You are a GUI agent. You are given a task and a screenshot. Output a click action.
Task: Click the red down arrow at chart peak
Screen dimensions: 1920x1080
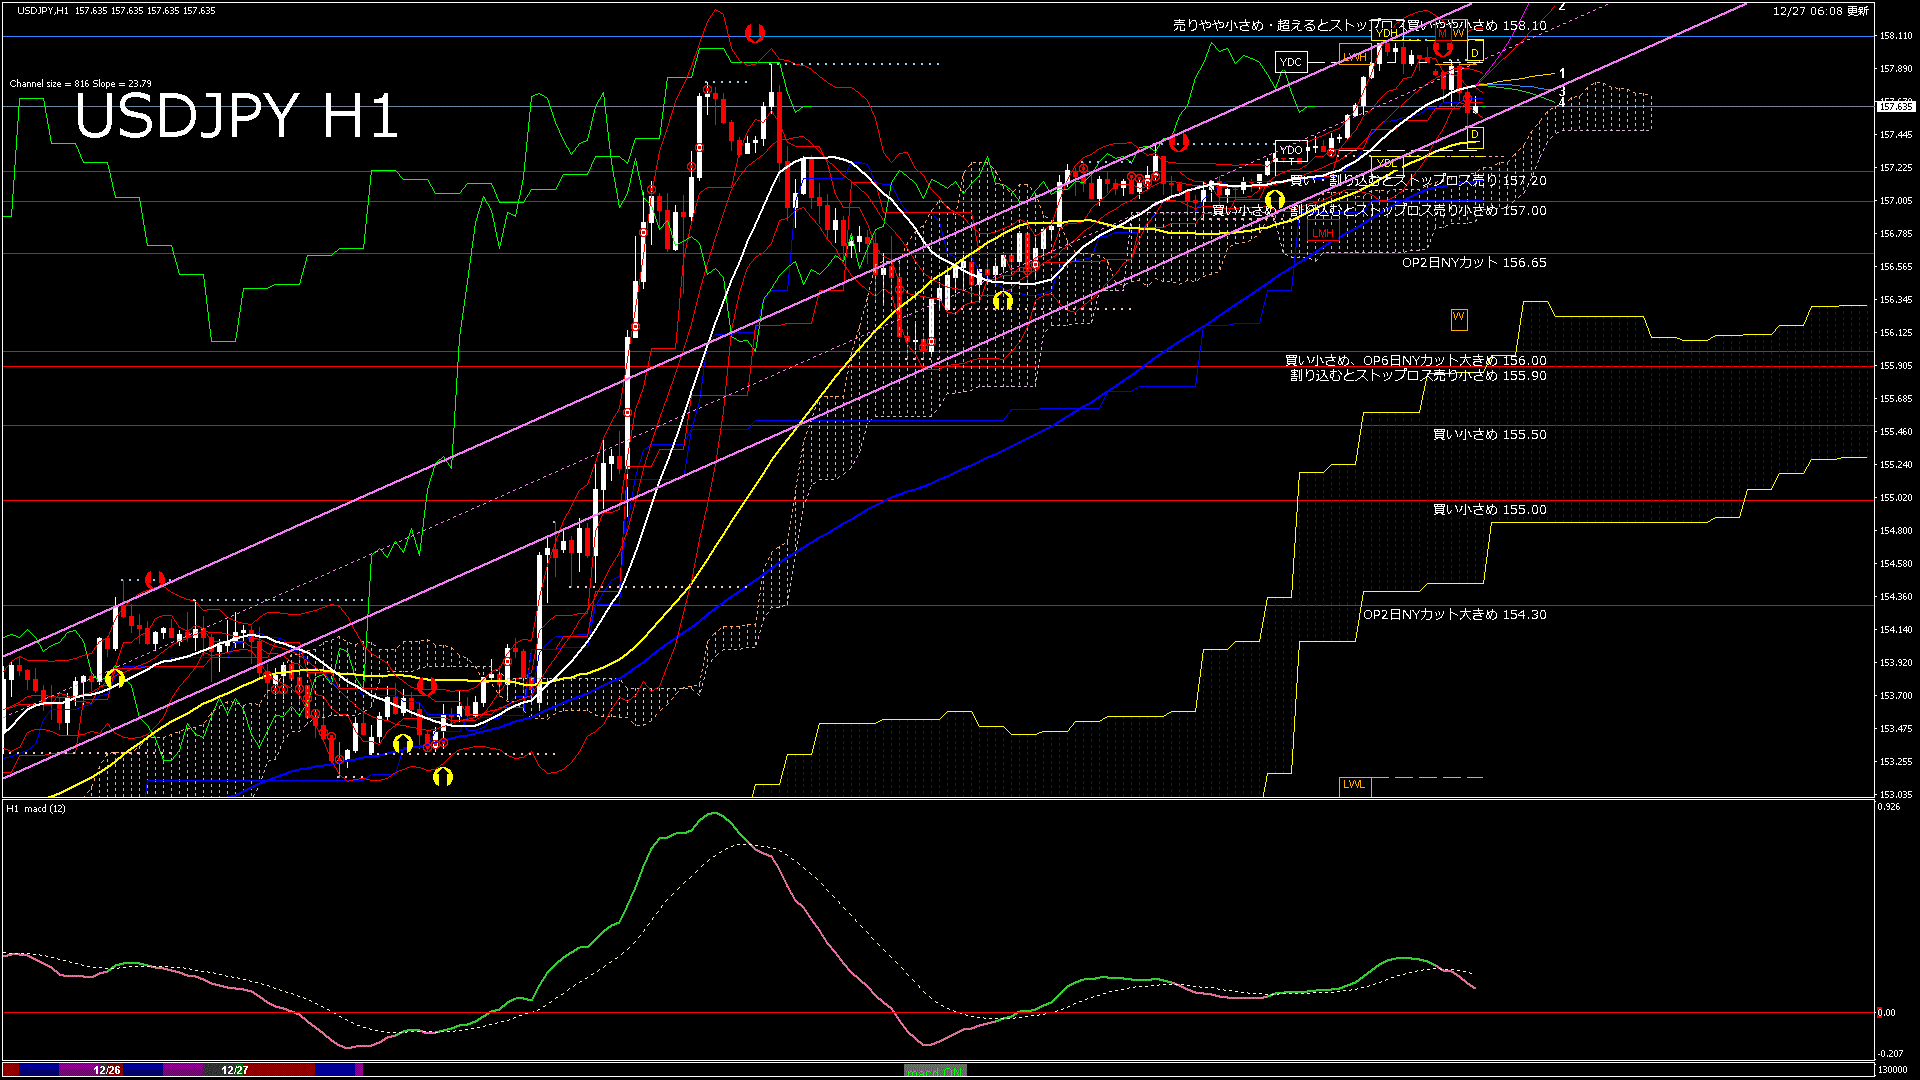coord(755,34)
